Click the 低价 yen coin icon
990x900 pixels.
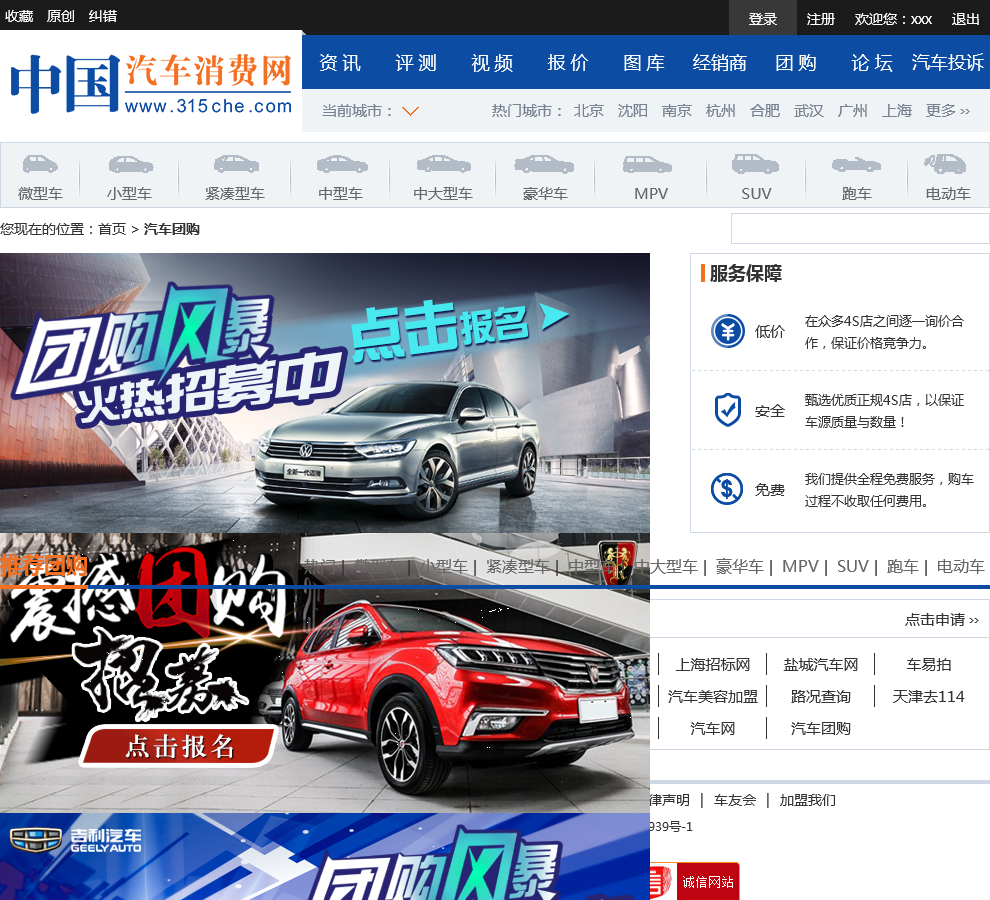(727, 331)
